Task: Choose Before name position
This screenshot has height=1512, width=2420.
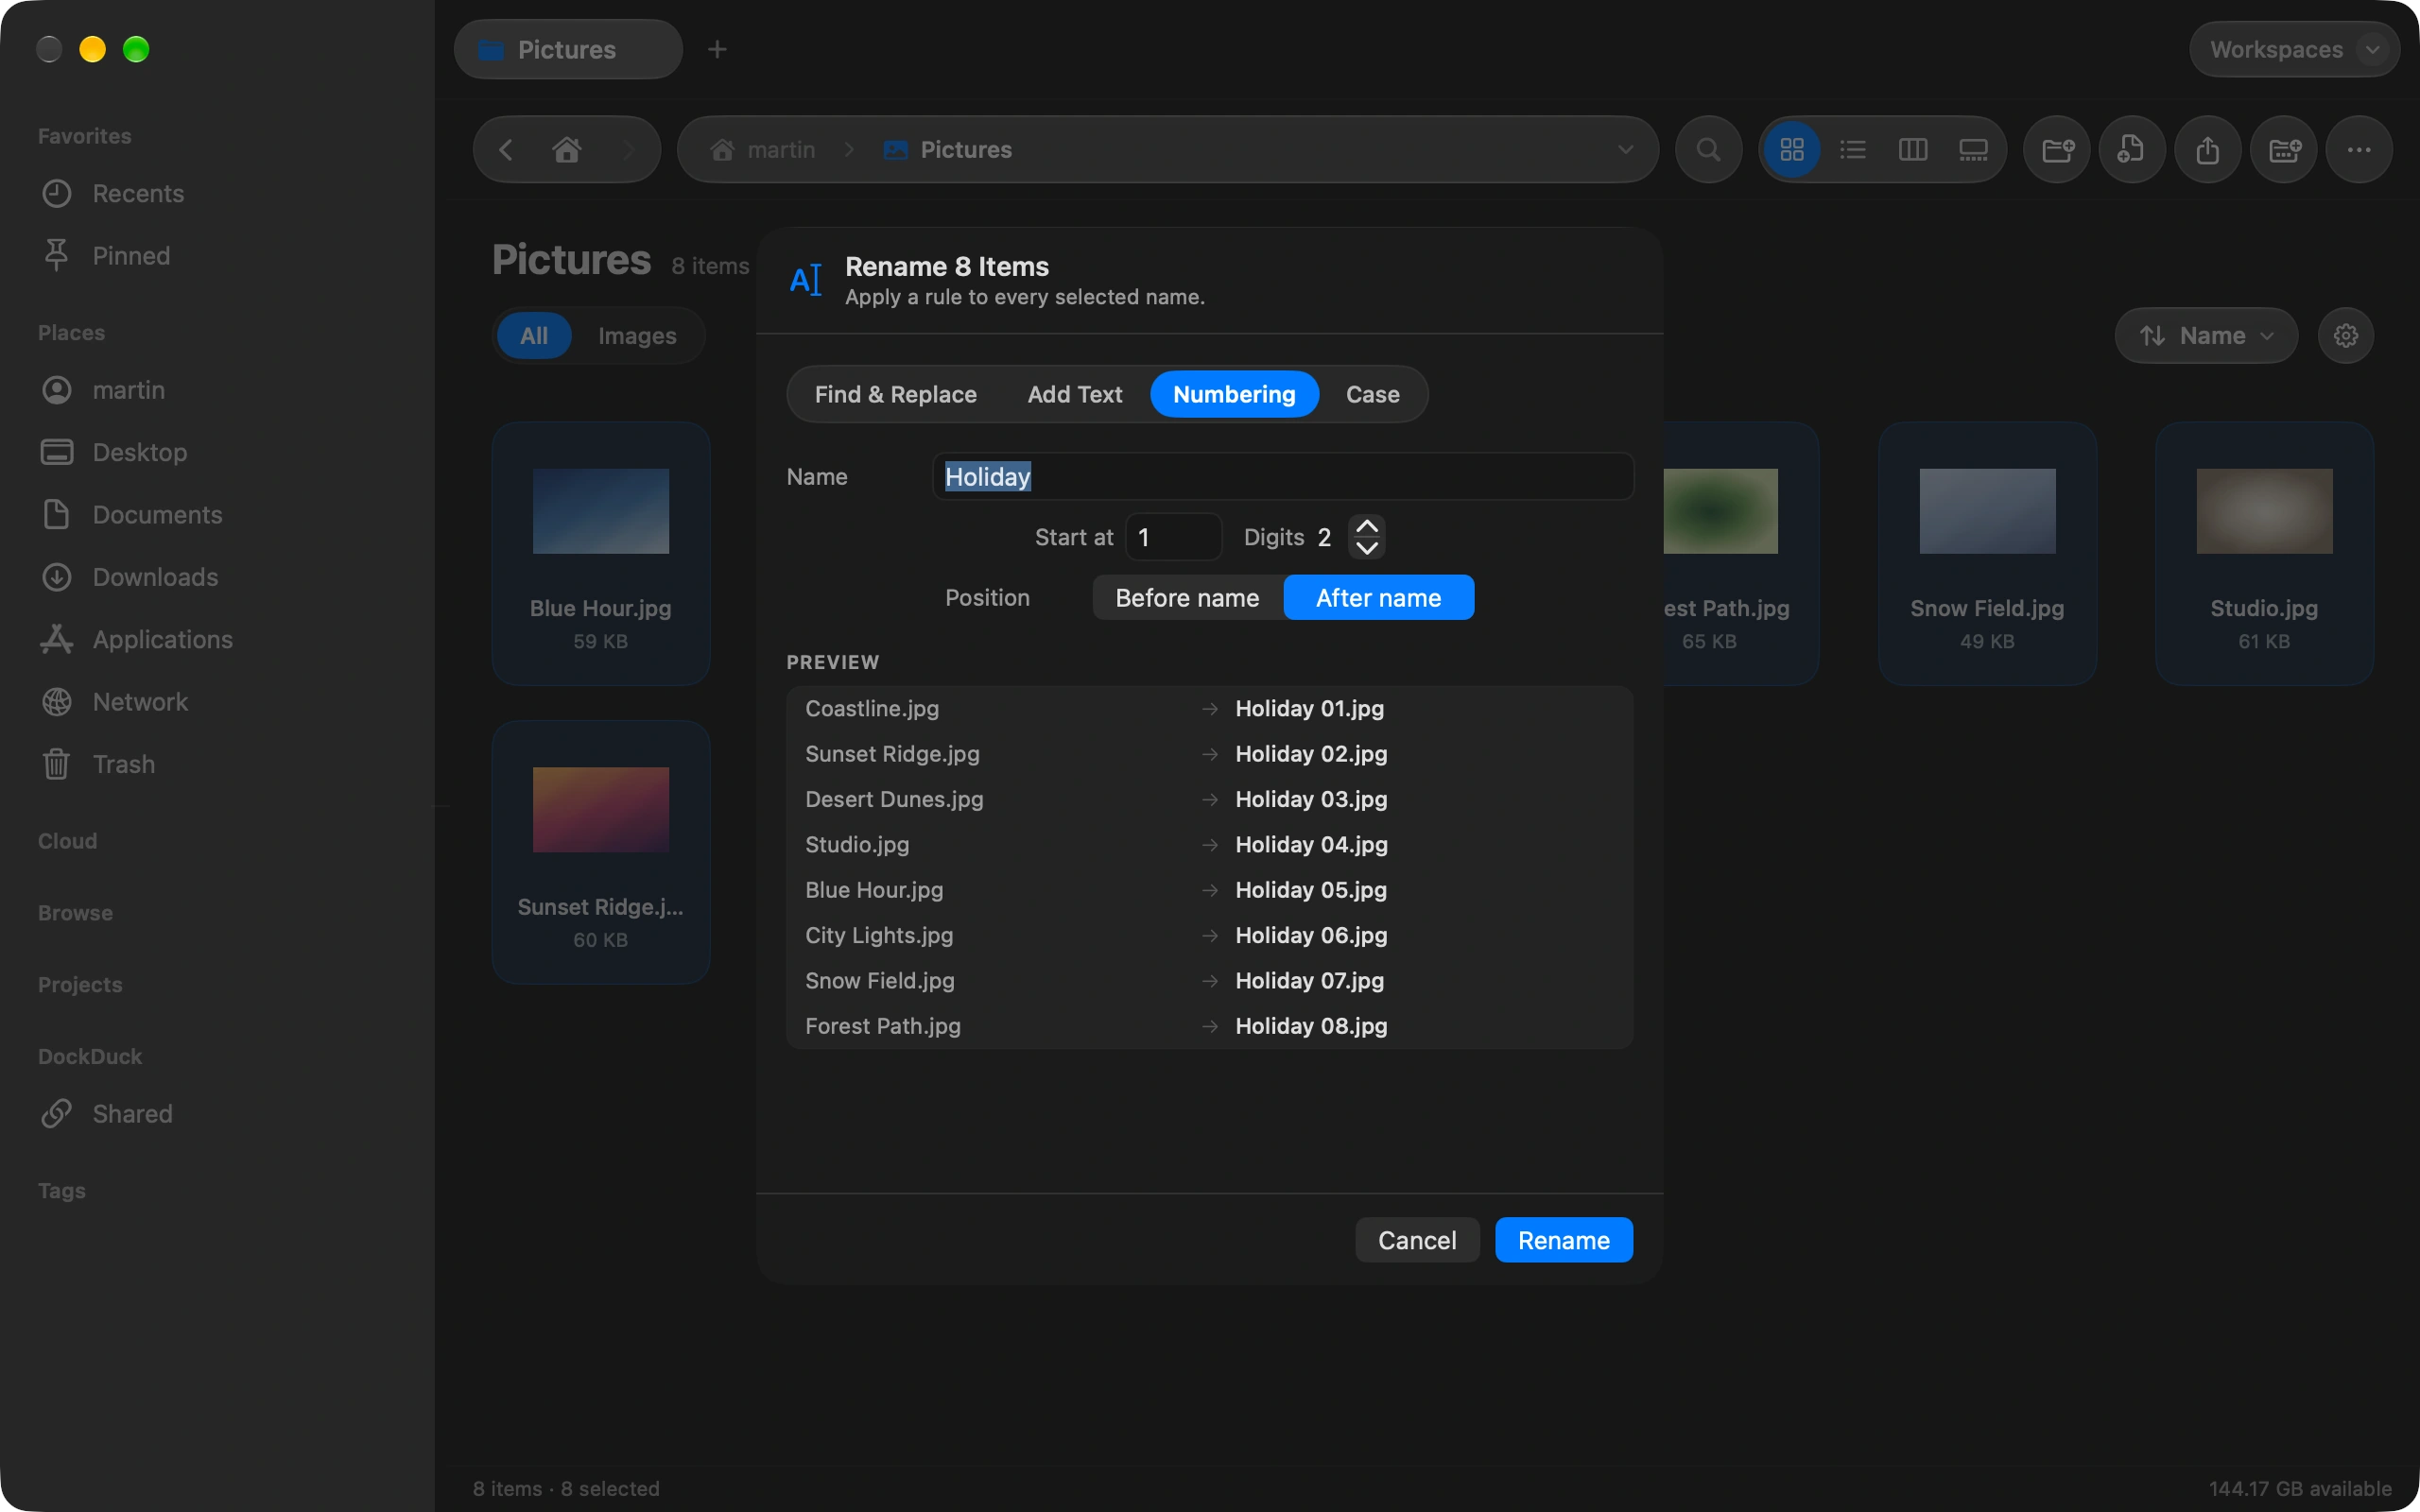Action: 1187,597
